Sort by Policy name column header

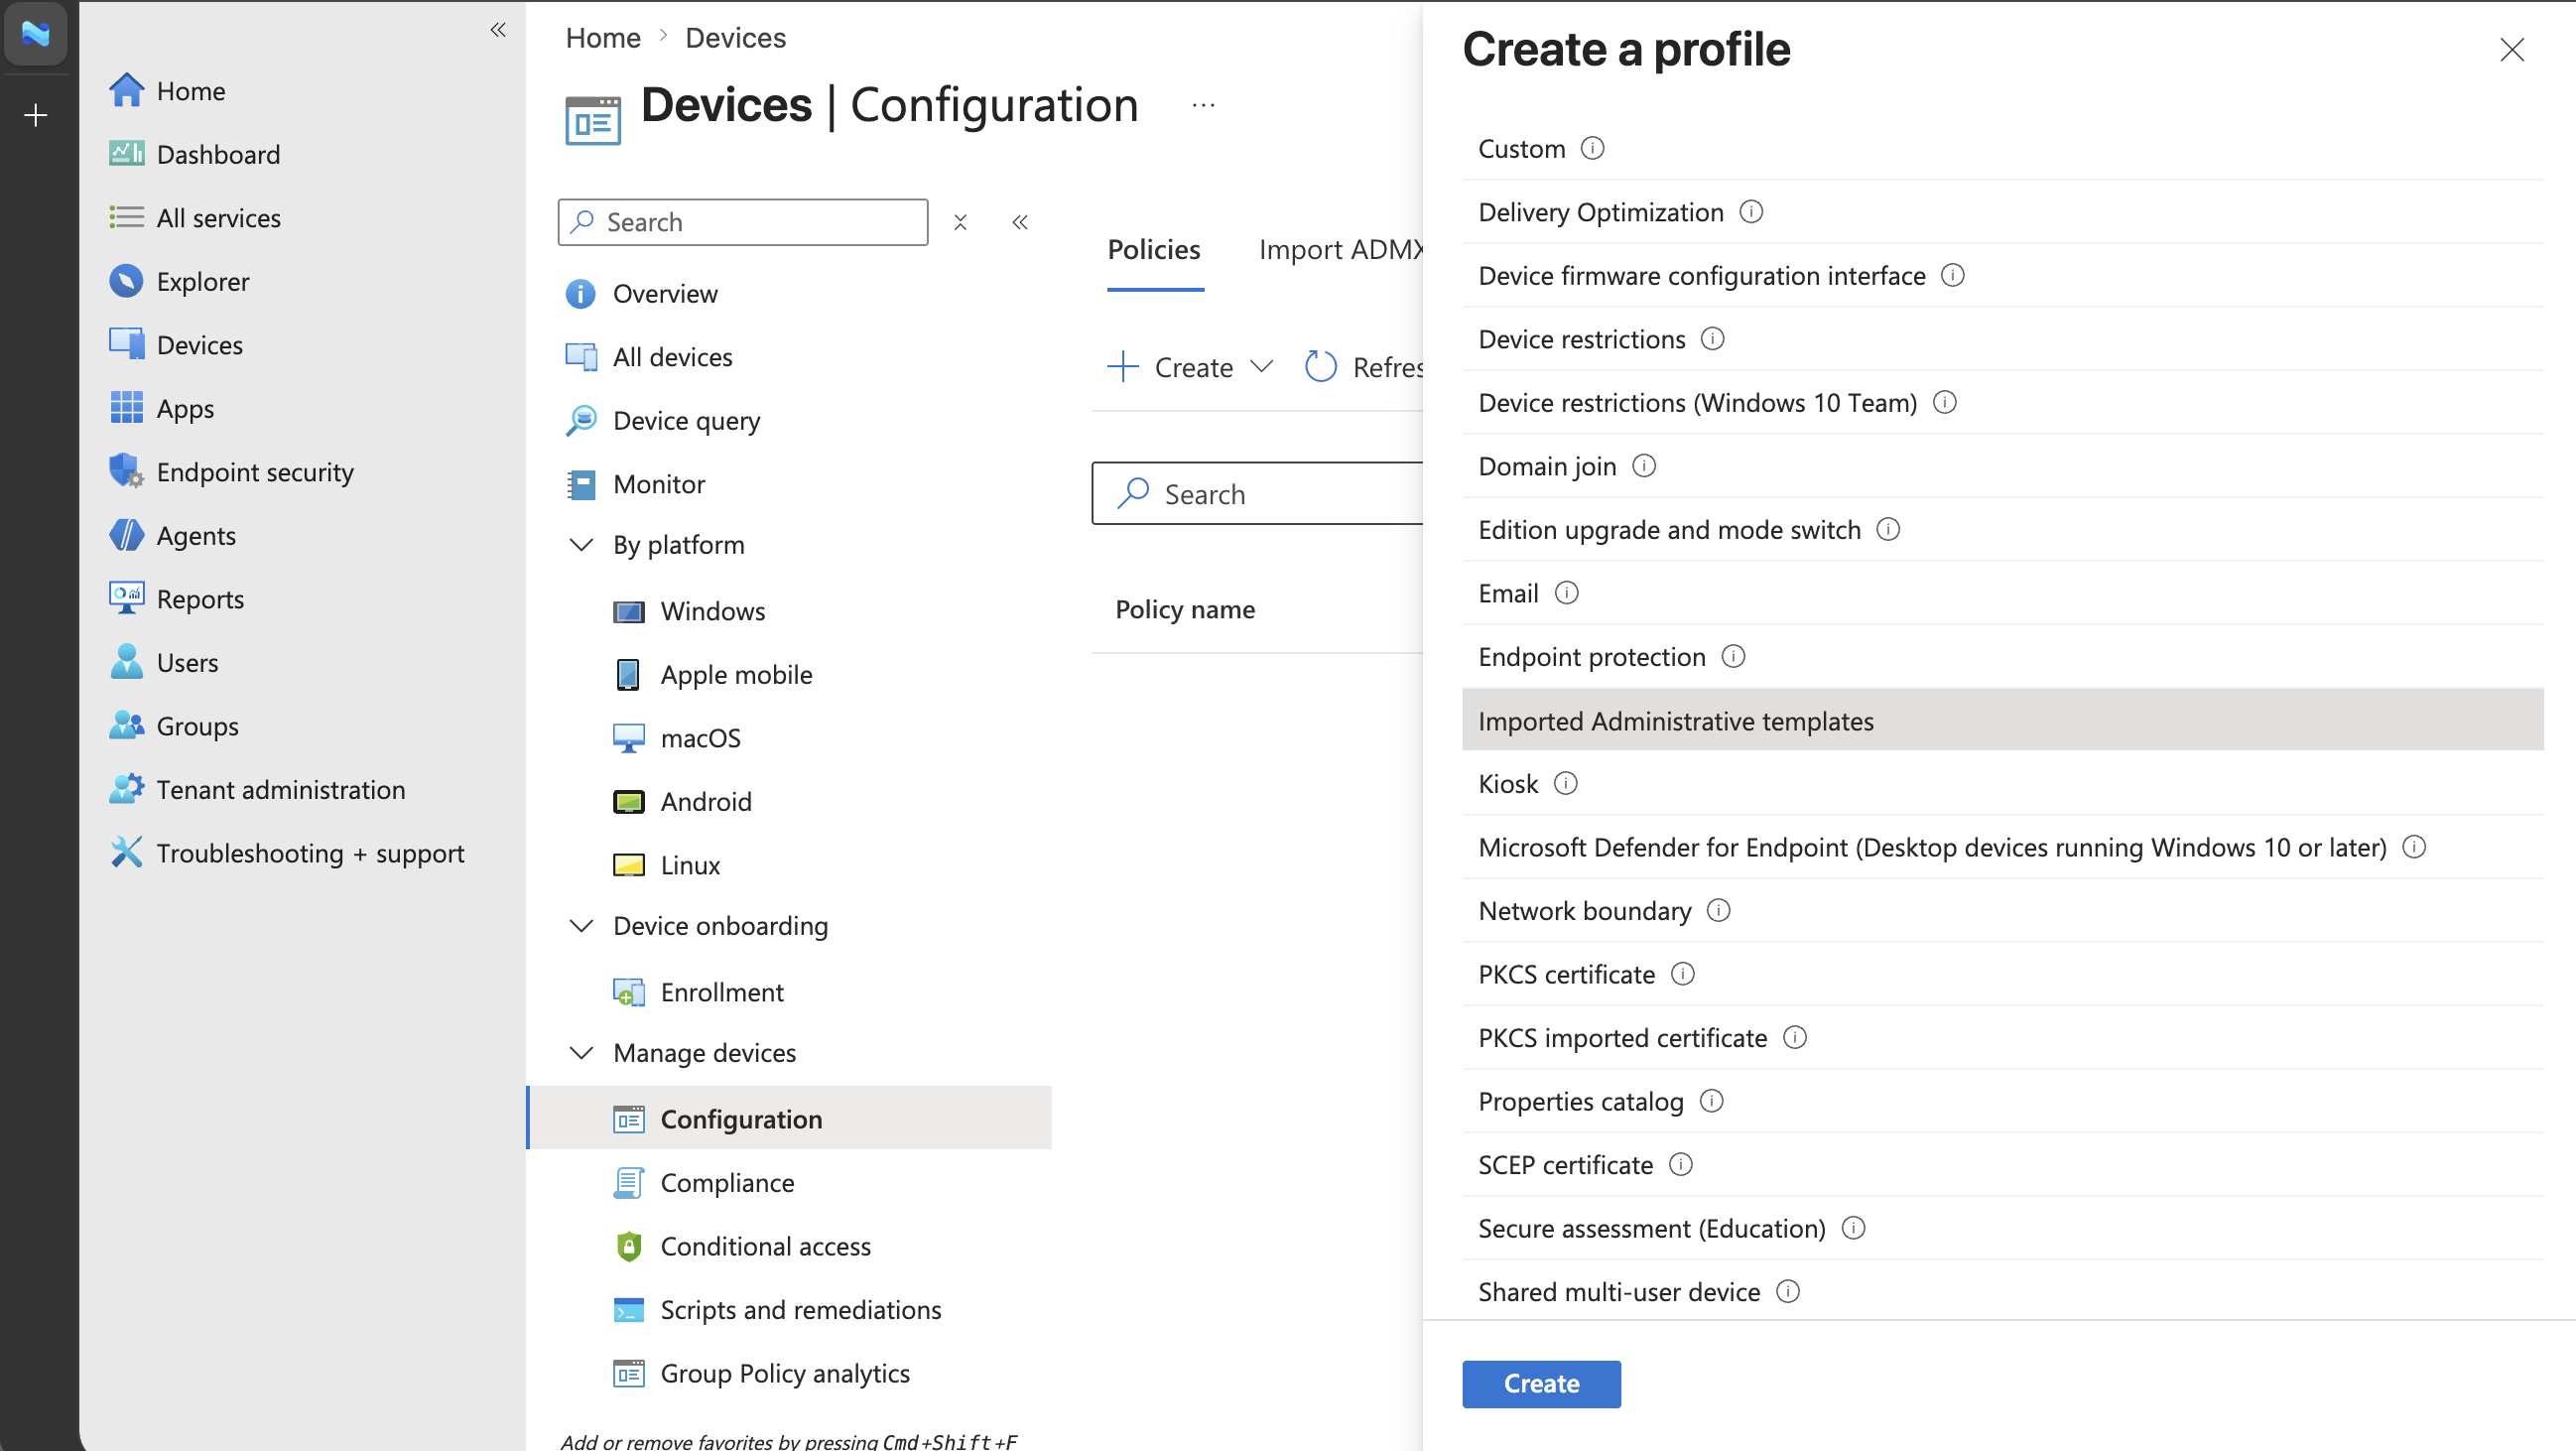pyautogui.click(x=1184, y=609)
